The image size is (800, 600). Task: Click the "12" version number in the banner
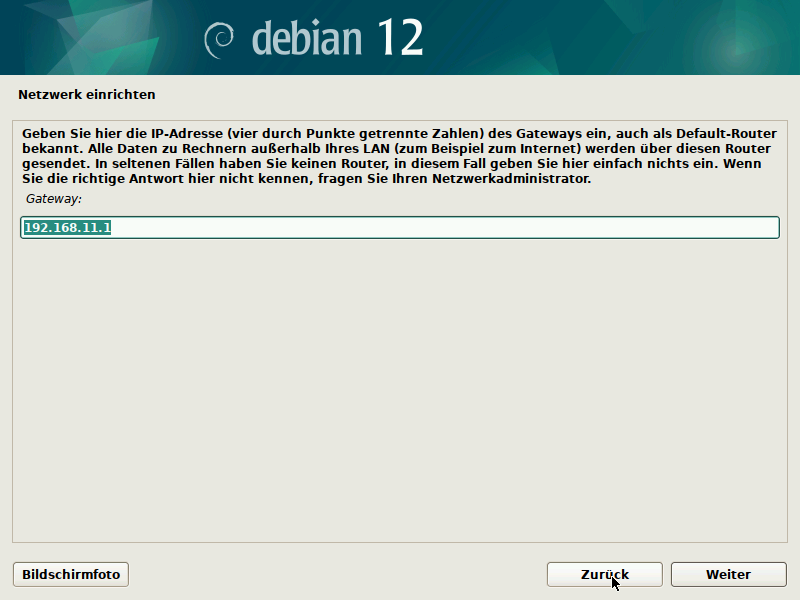[x=400, y=38]
